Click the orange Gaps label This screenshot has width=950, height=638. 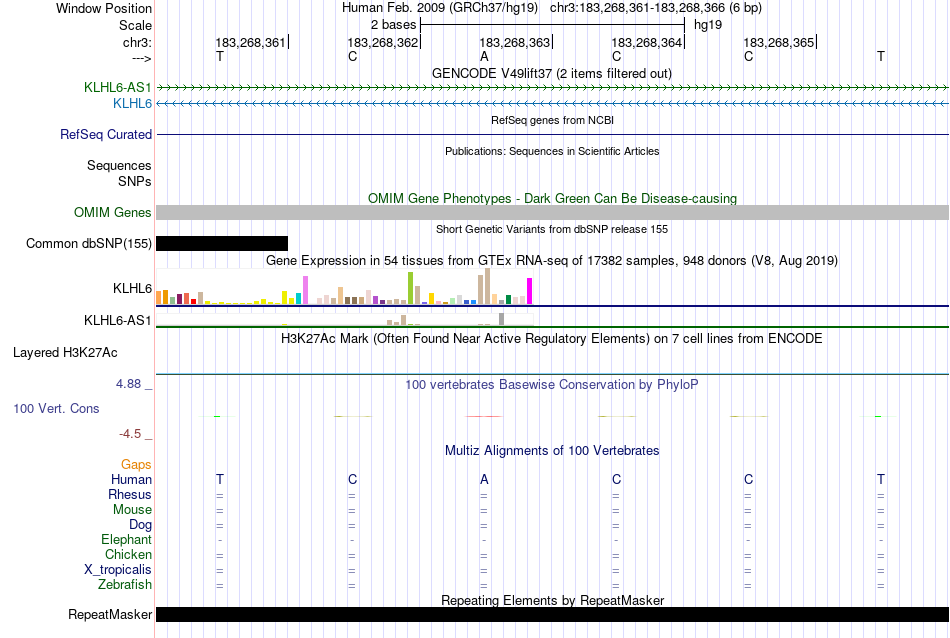(x=136, y=464)
